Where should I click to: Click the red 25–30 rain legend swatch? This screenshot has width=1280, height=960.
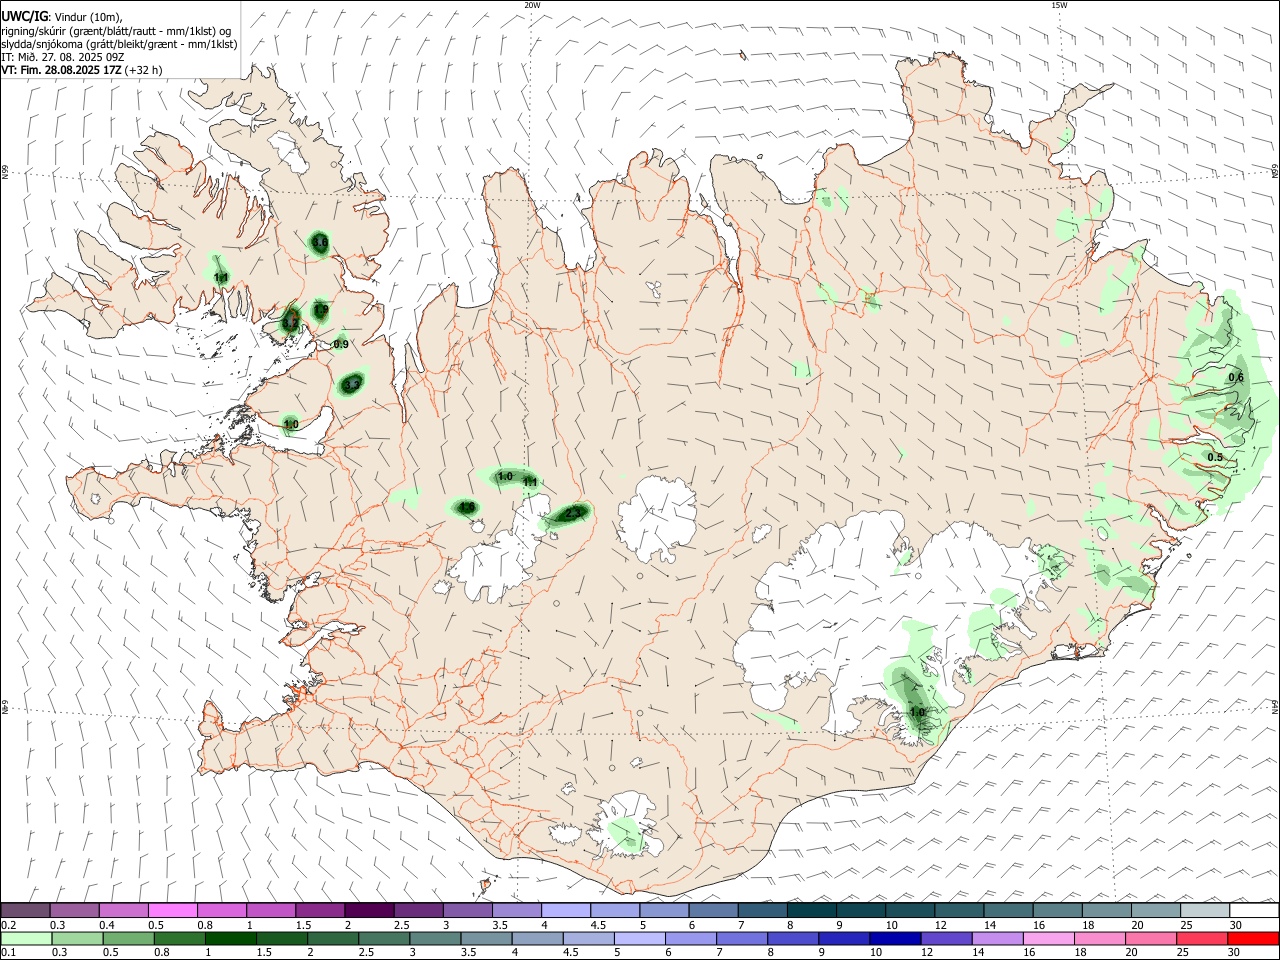pyautogui.click(x=1202, y=939)
